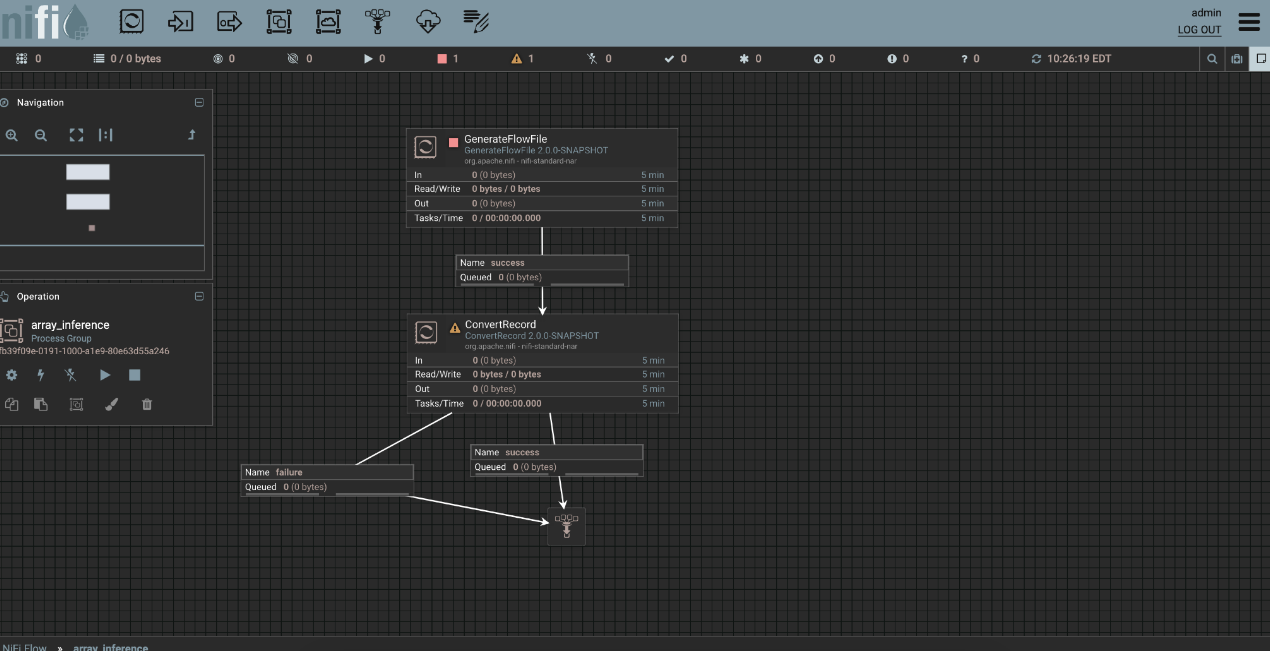Image resolution: width=1270 pixels, height=651 pixels.
Task: Click the array_inference name in Operation panel
Action: [70, 325]
